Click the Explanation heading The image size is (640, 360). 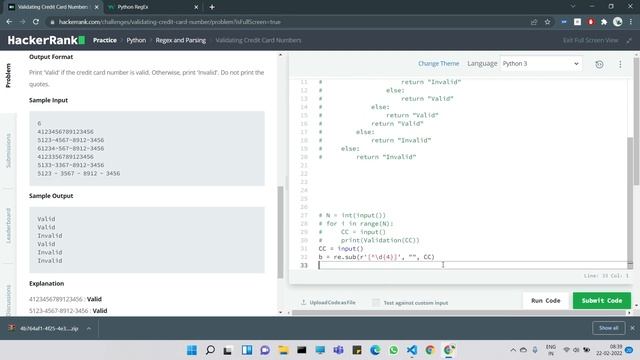click(x=47, y=283)
